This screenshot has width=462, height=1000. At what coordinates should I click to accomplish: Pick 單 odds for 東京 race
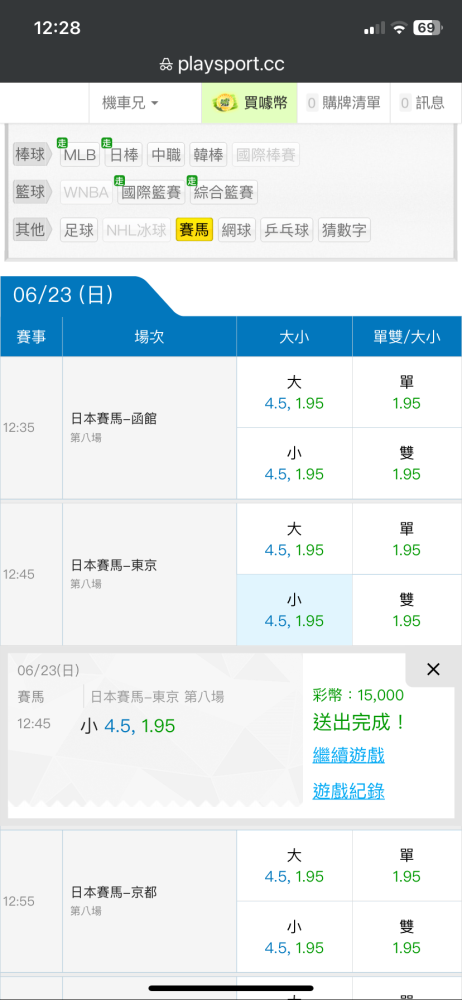[x=406, y=539]
